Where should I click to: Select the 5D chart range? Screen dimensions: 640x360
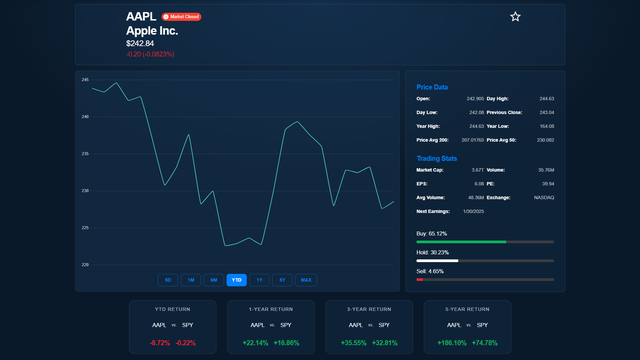[168, 280]
